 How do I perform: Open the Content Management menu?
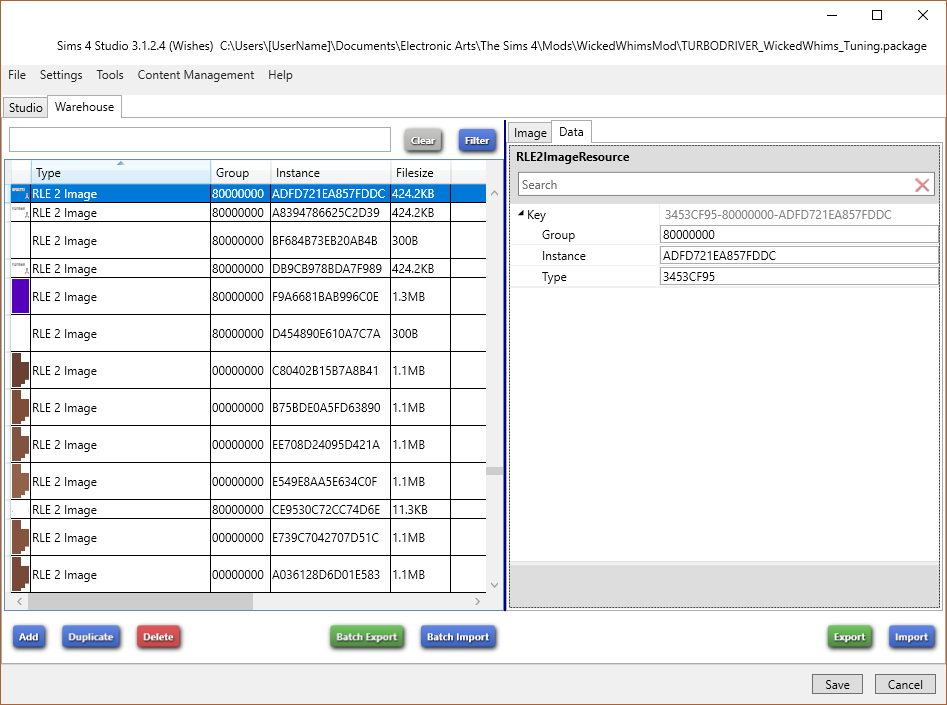click(x=196, y=75)
